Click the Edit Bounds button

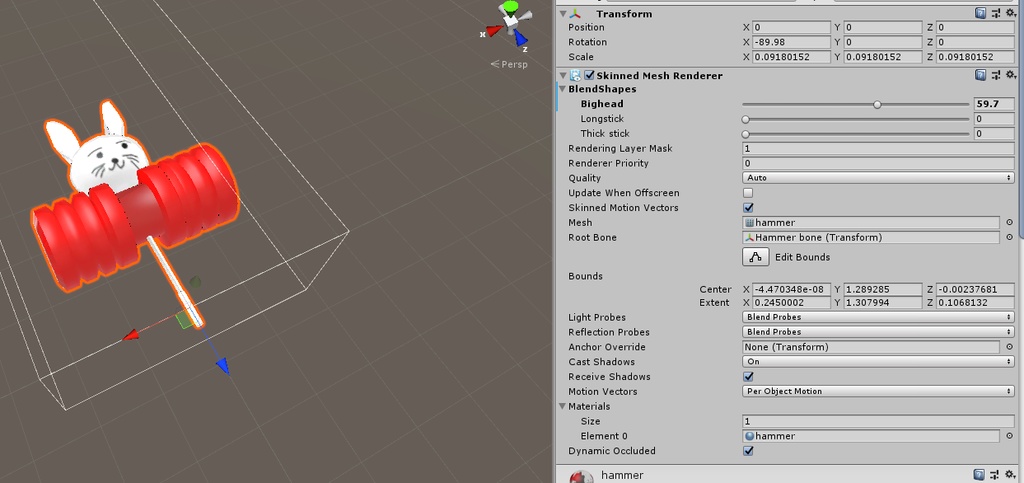pyautogui.click(x=756, y=257)
